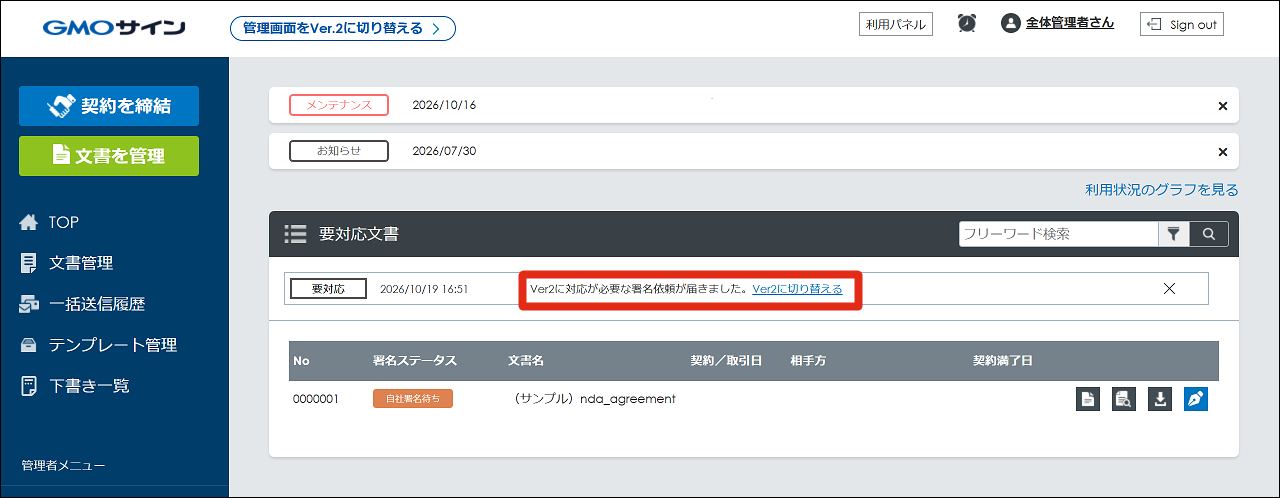The width and height of the screenshot is (1280, 498).
Task: Click the 契約／取引日 column header
Action: pyautogui.click(x=727, y=360)
